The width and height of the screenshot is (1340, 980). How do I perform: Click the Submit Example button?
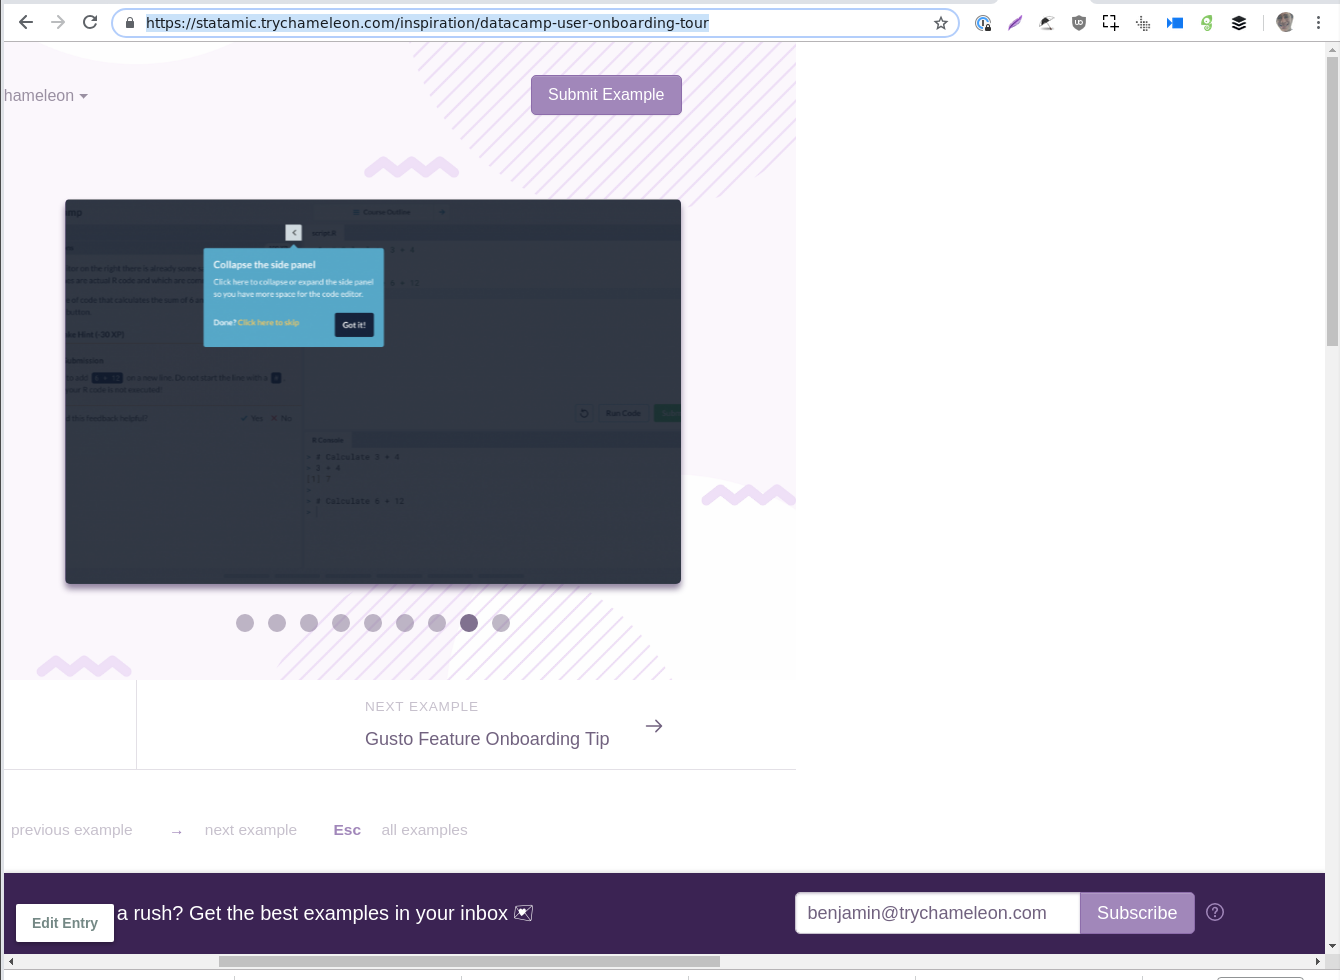coord(606,95)
